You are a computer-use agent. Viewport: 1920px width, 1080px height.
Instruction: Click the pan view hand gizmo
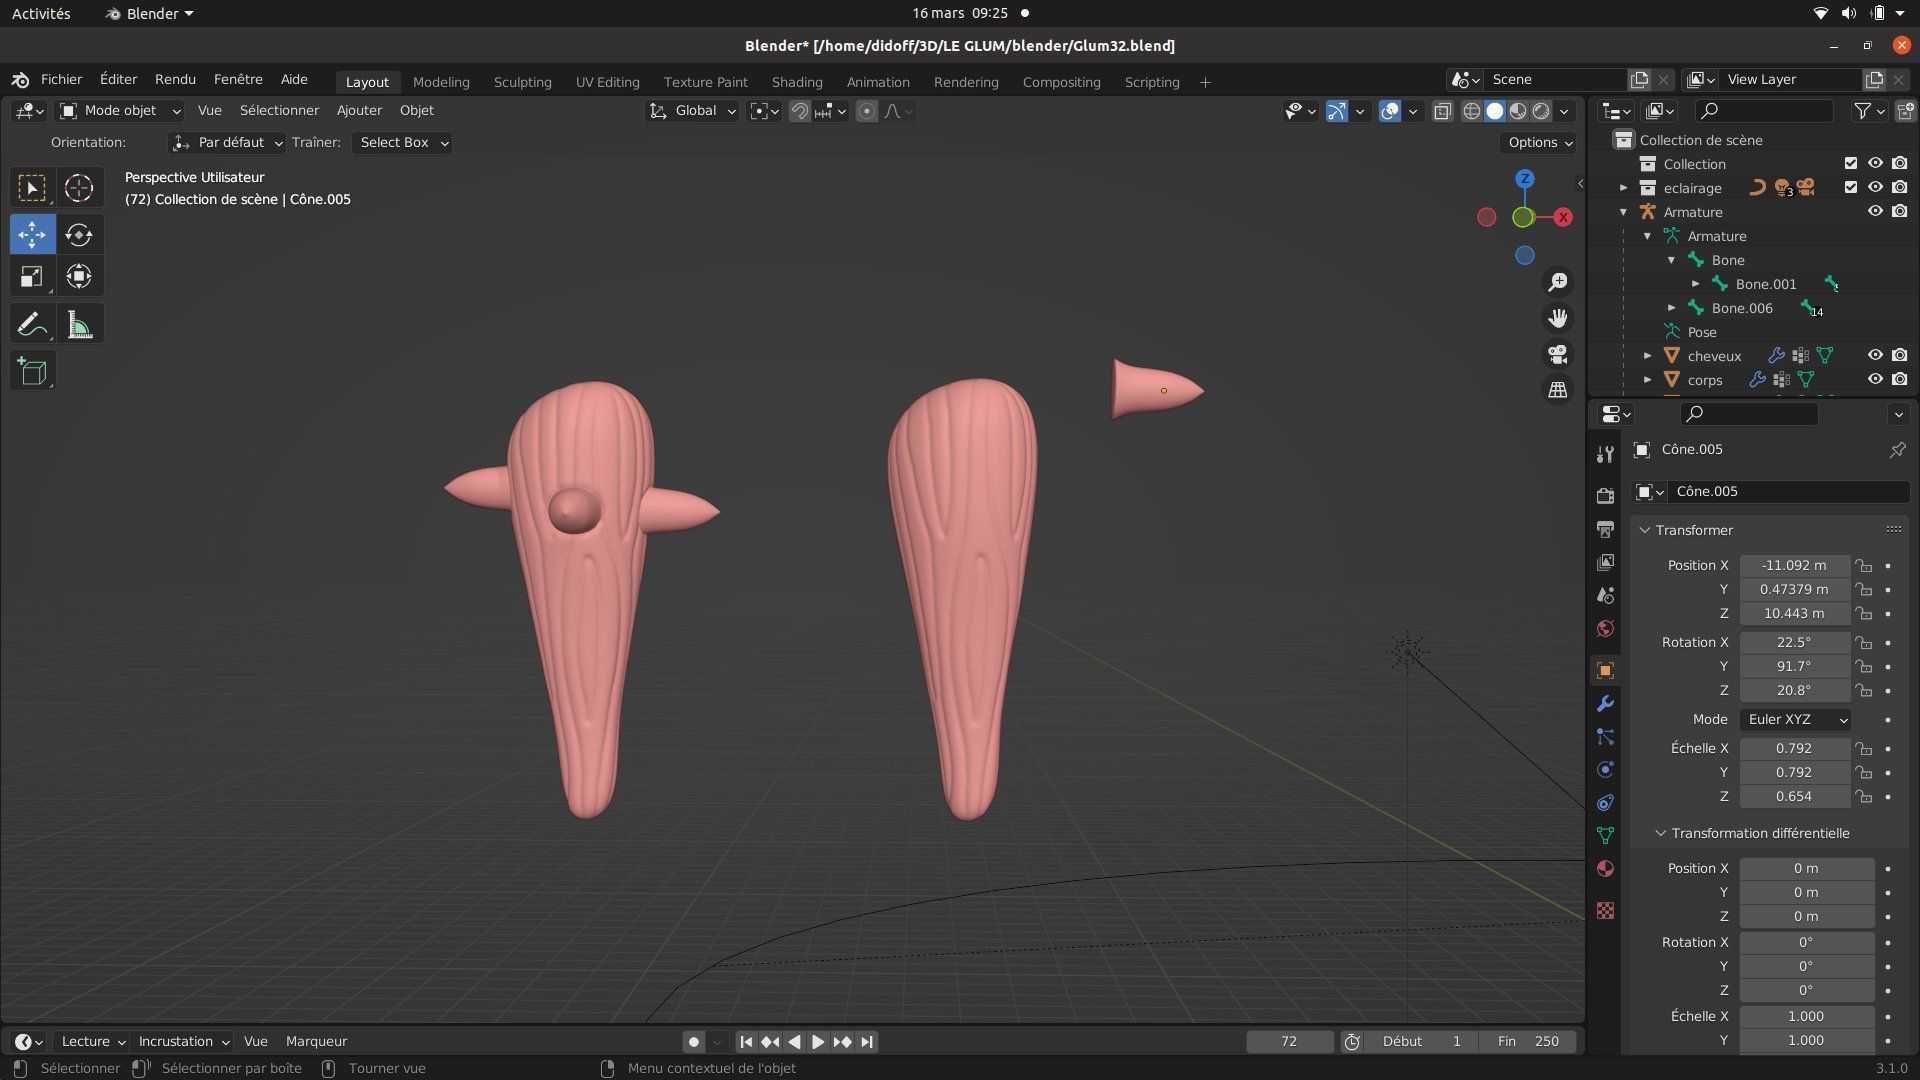click(1558, 319)
